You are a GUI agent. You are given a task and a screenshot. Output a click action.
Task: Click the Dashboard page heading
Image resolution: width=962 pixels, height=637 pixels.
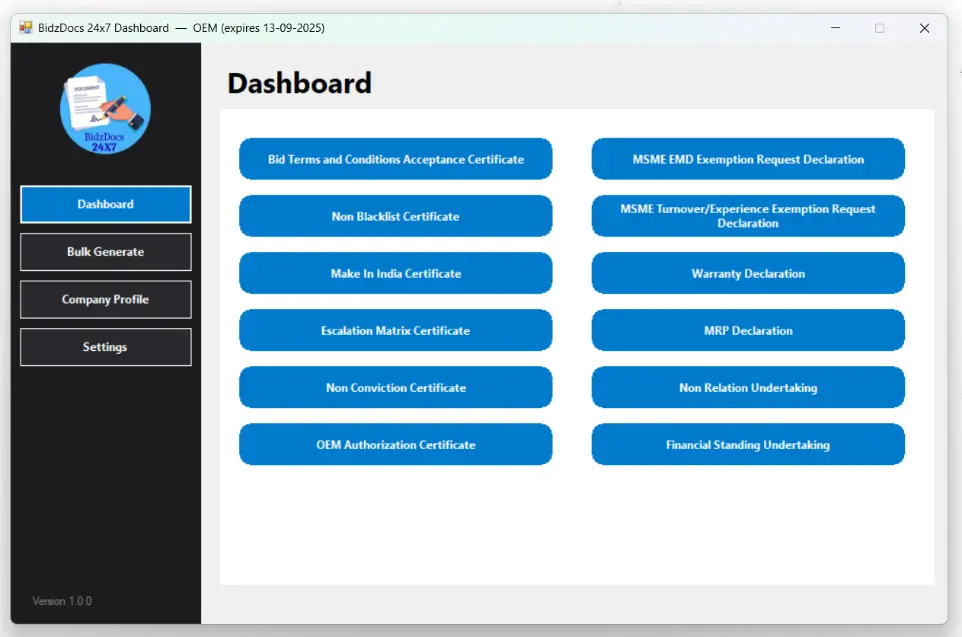click(x=299, y=83)
